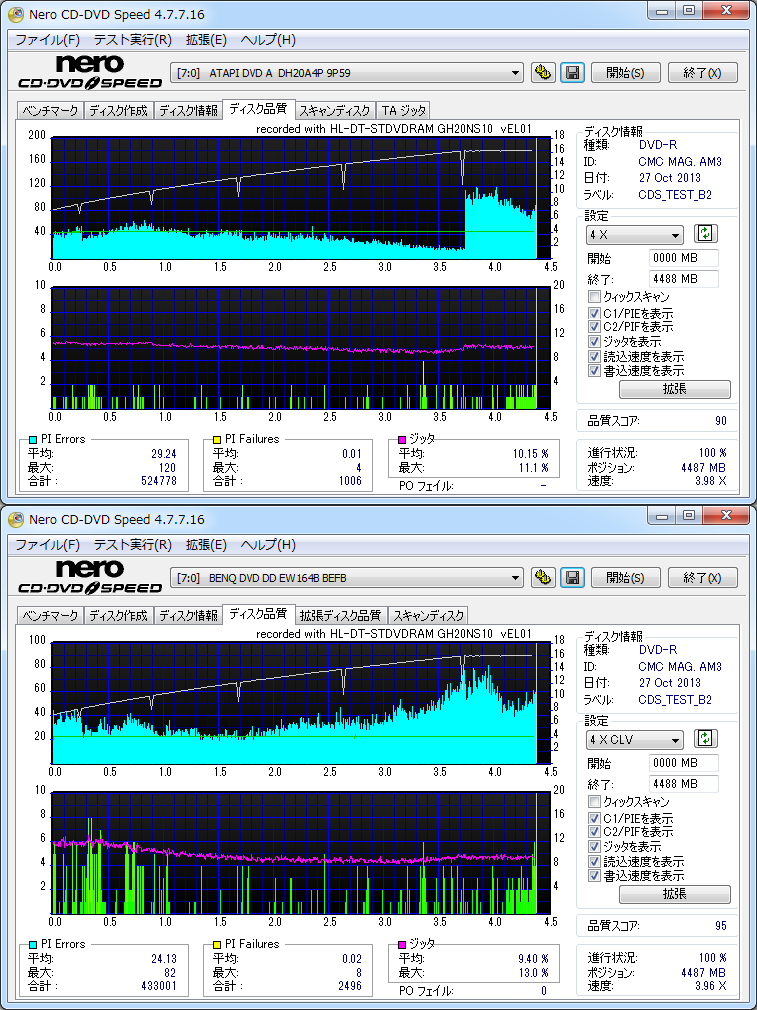Open the ATAPI DVD A DH20A4P drive dropdown
The height and width of the screenshot is (1010, 757).
pyautogui.click(x=347, y=73)
